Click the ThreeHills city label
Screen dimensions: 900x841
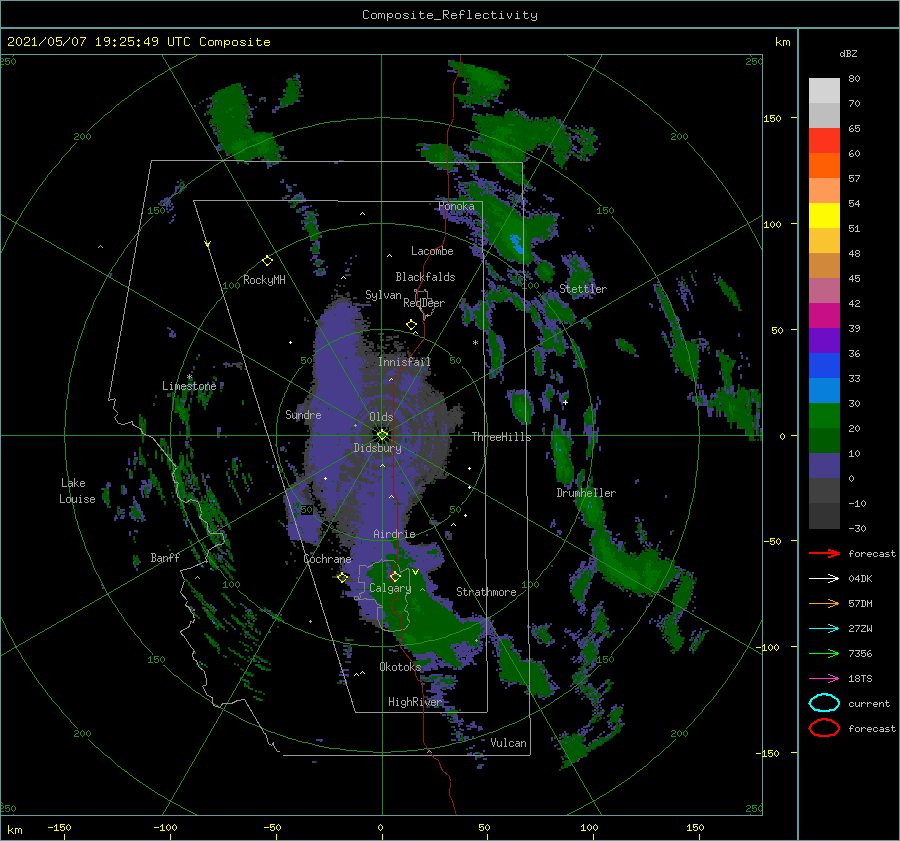tap(501, 437)
